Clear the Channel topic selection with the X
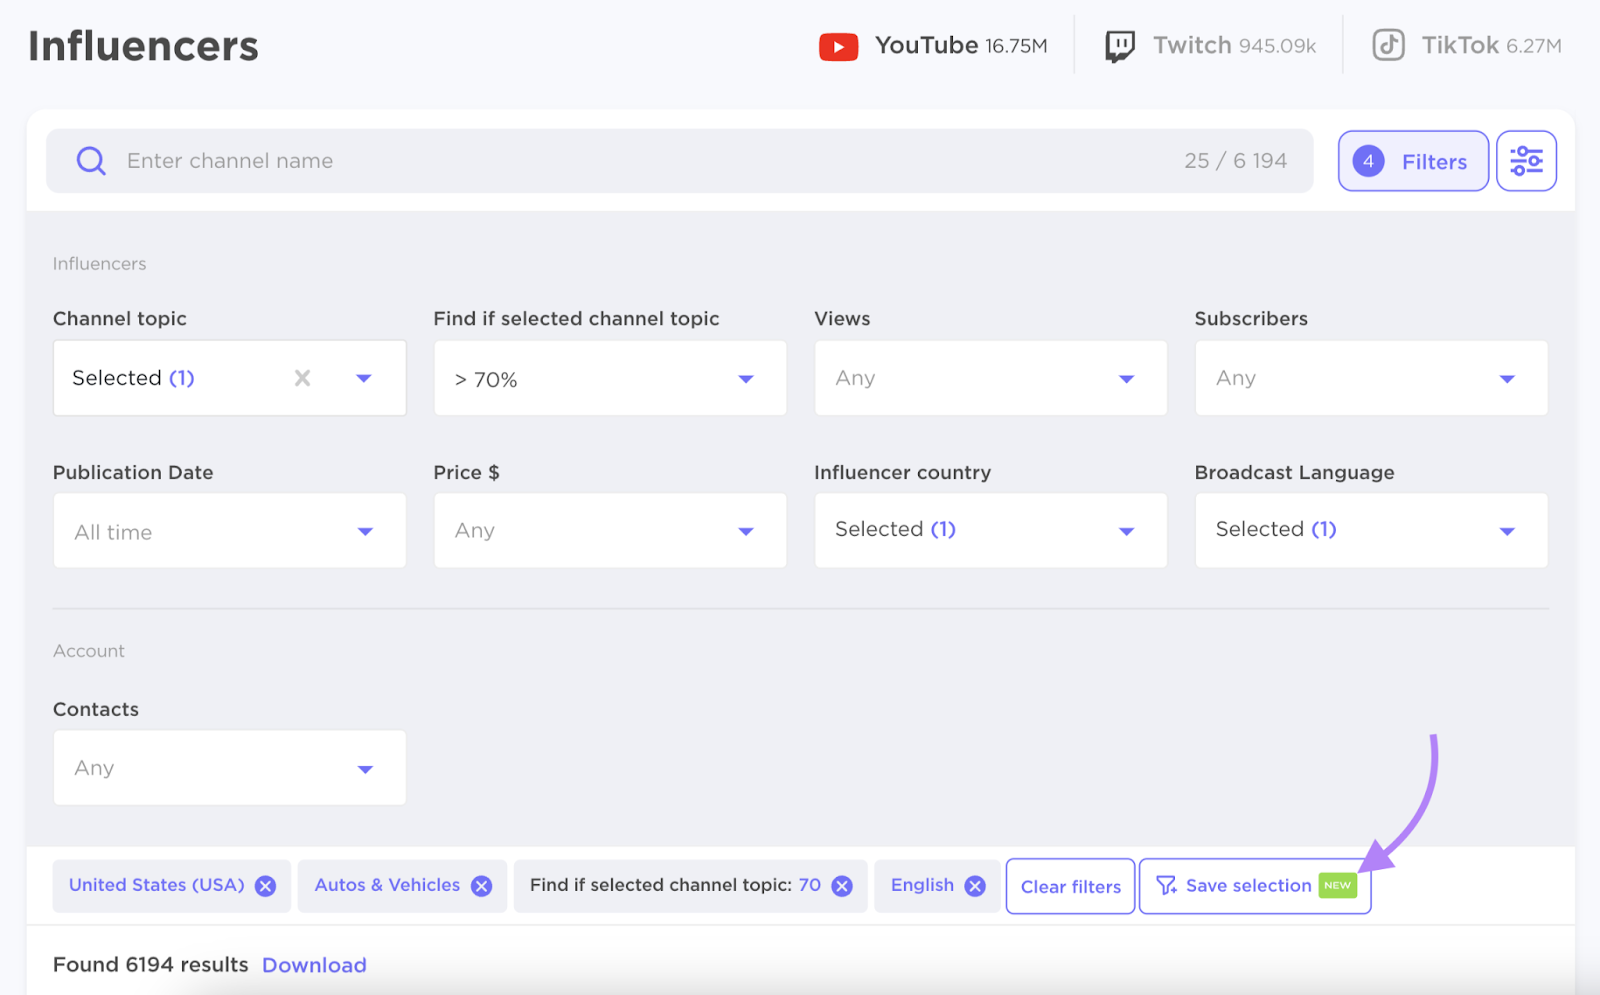This screenshot has width=1600, height=995. click(303, 378)
